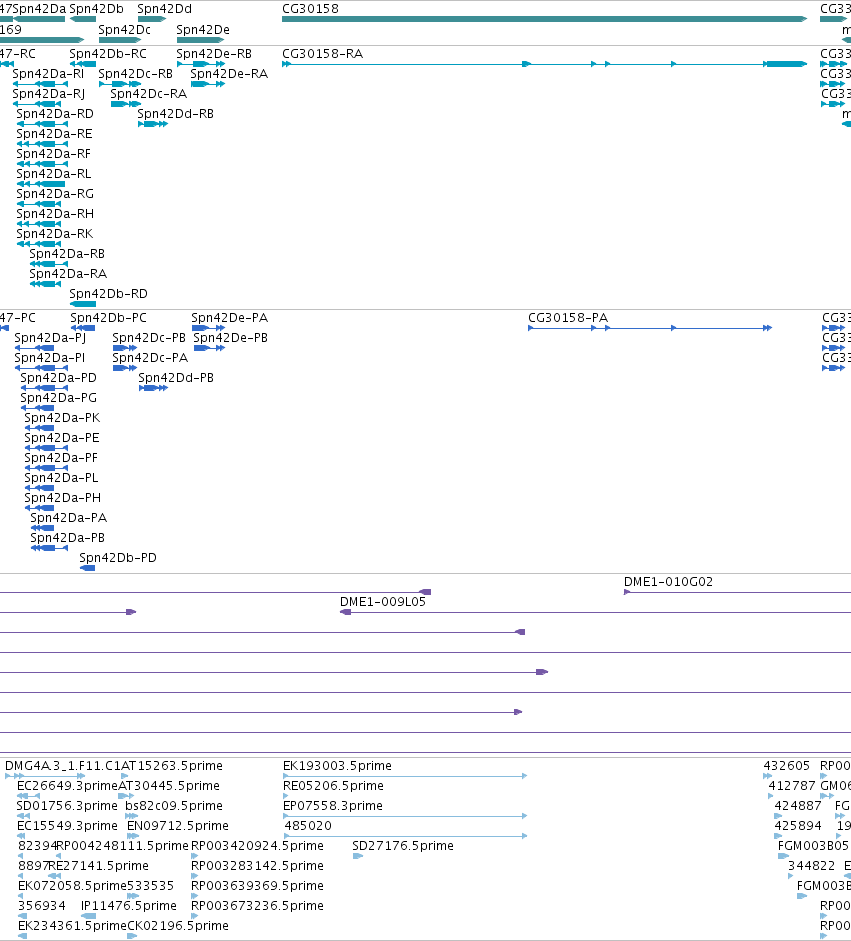Select the Spn42Dd gene label
This screenshot has width=851, height=941.
164,8
